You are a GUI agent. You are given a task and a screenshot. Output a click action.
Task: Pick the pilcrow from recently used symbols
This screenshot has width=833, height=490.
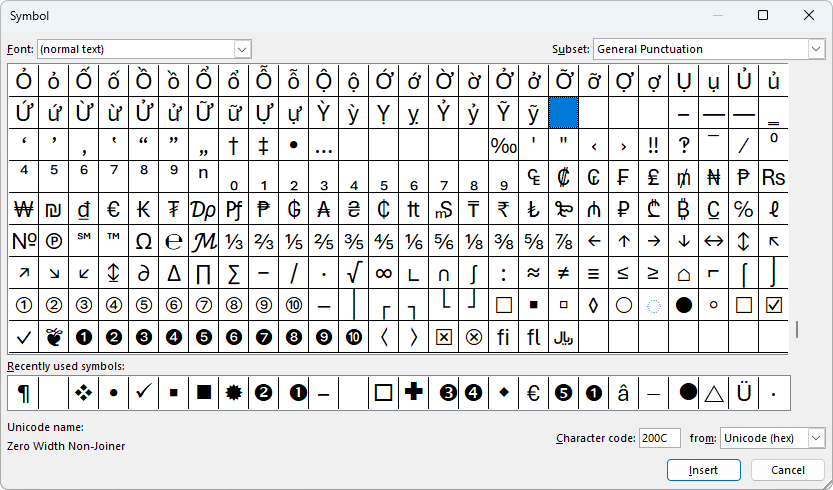[x=23, y=393]
